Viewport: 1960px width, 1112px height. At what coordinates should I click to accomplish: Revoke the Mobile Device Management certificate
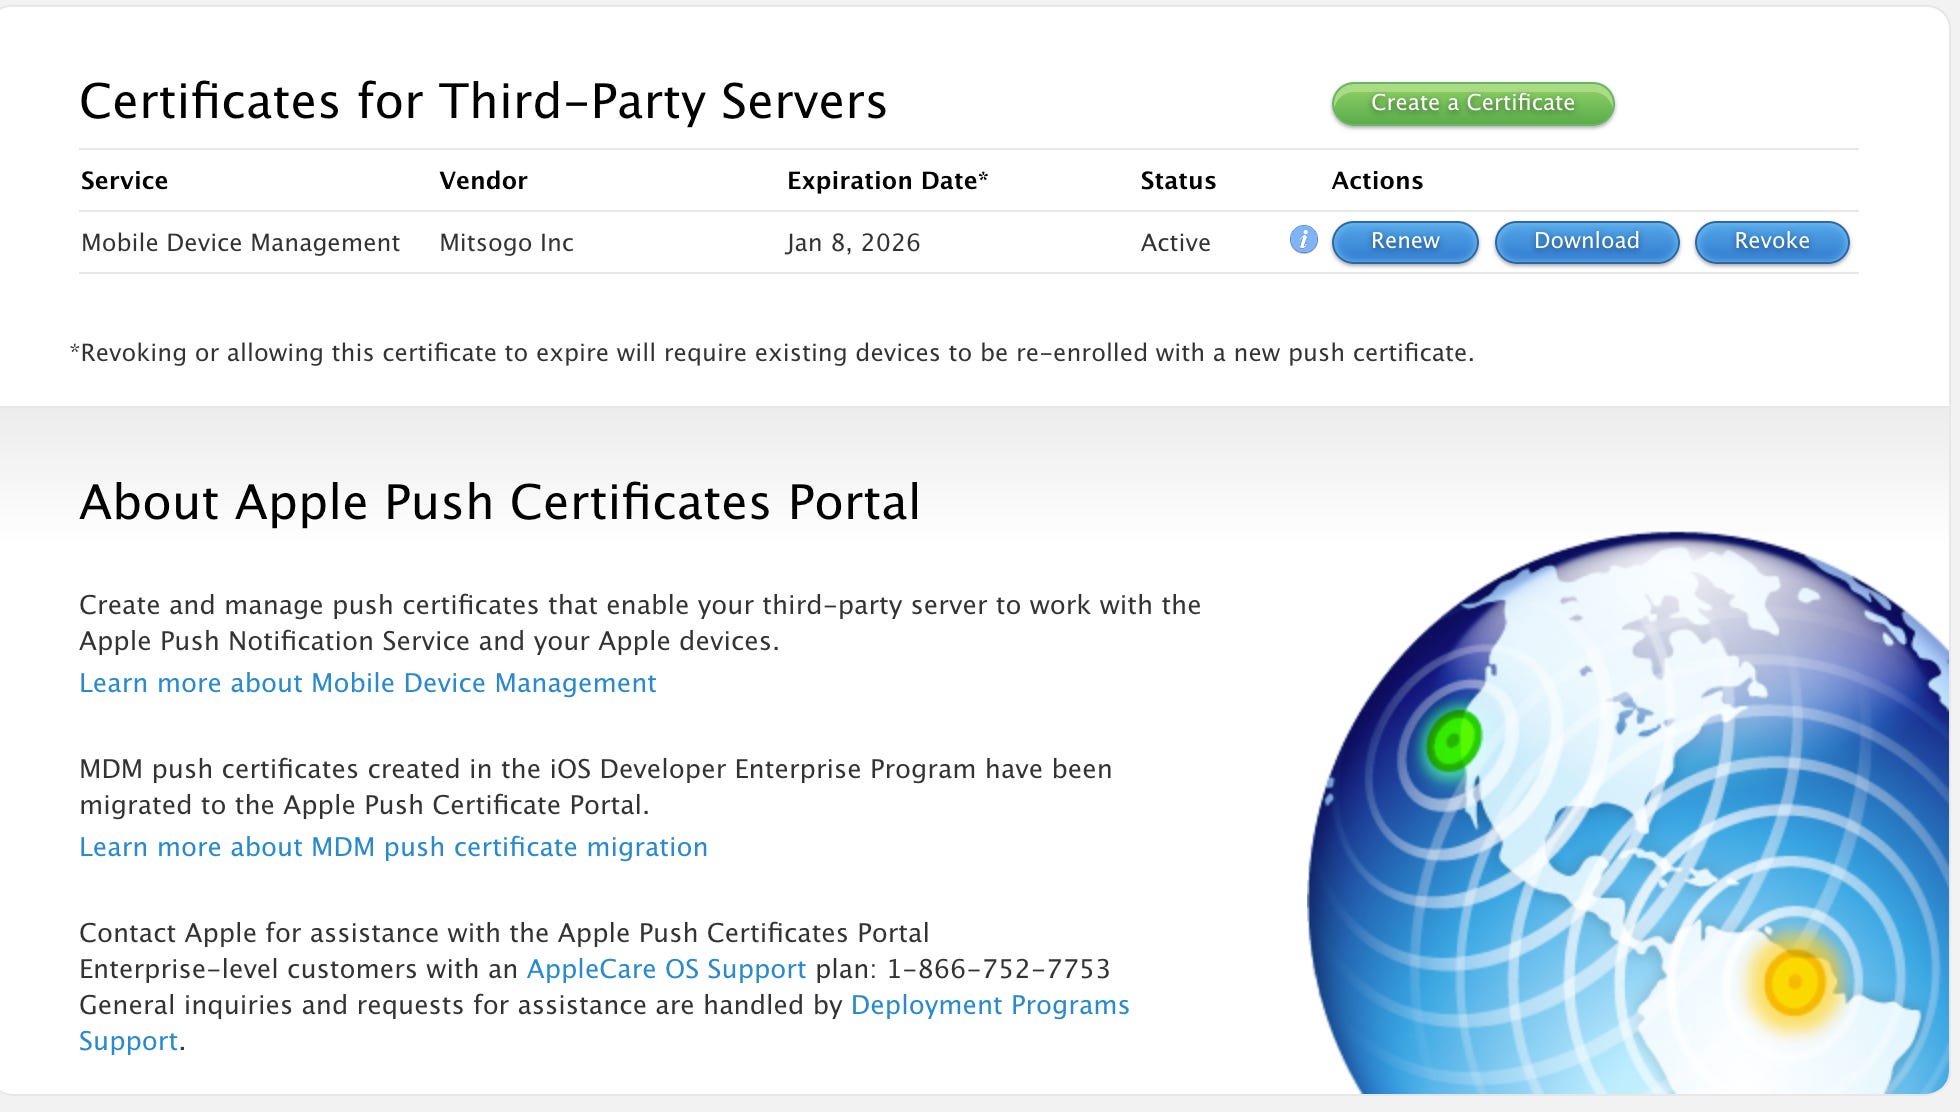pyautogui.click(x=1771, y=241)
